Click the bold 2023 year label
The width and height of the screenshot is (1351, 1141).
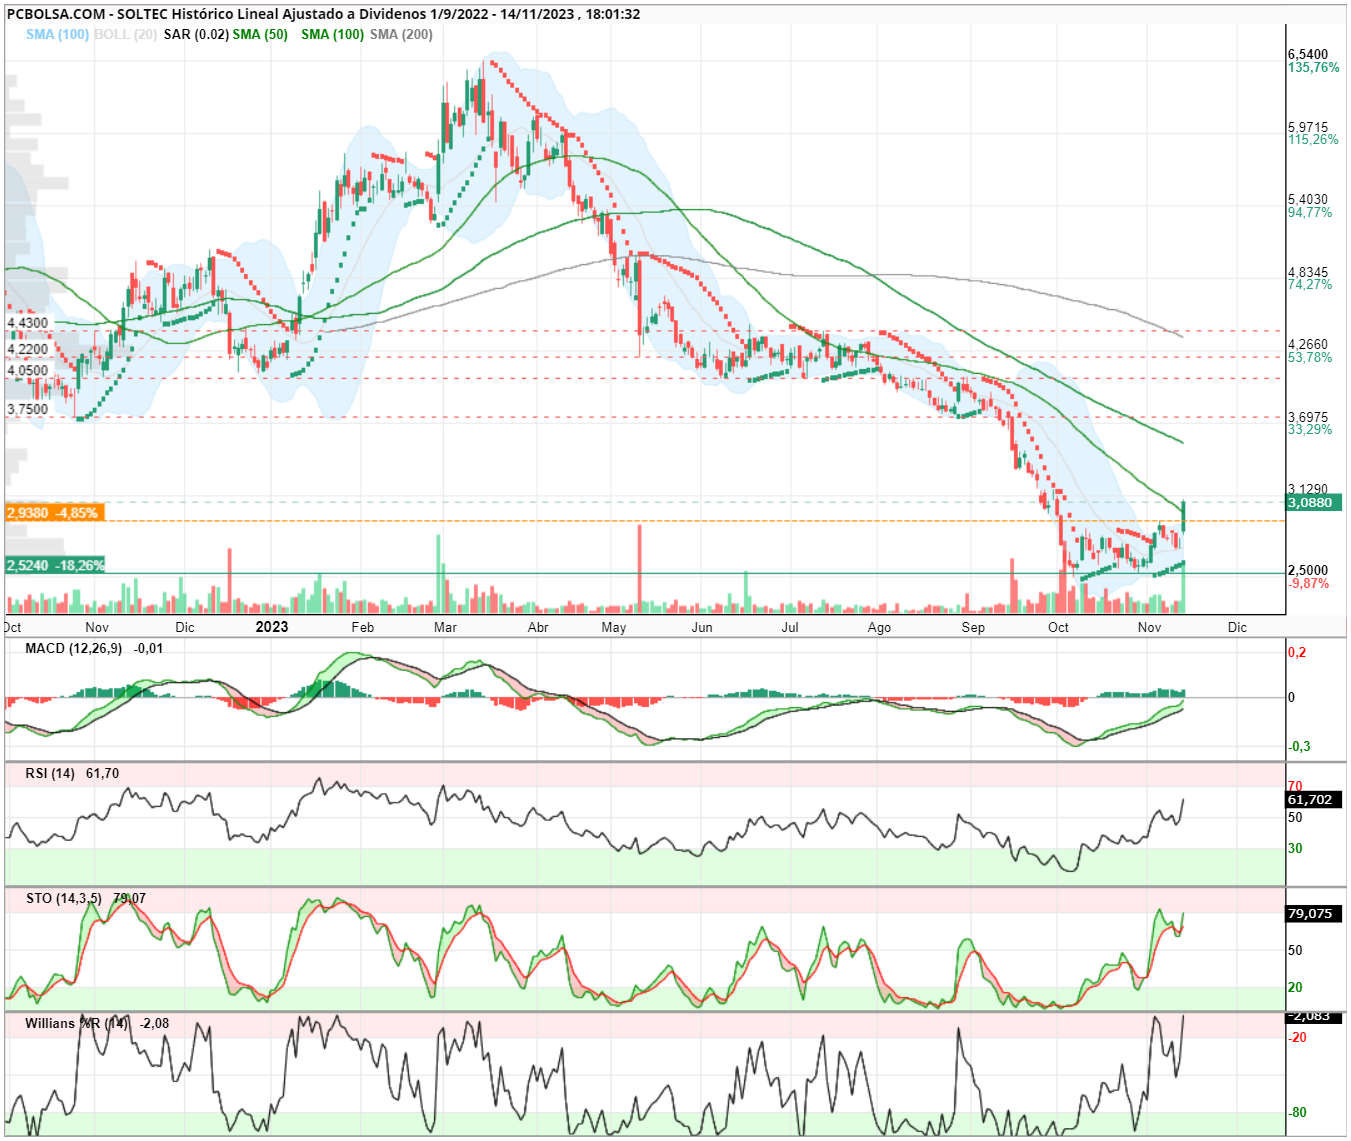(x=272, y=627)
